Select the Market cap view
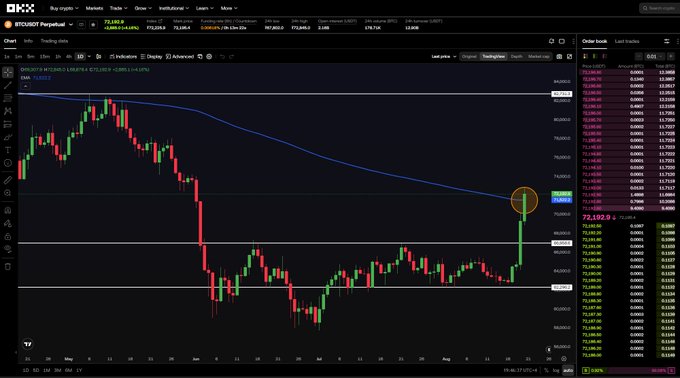680x378 pixels. (x=538, y=56)
